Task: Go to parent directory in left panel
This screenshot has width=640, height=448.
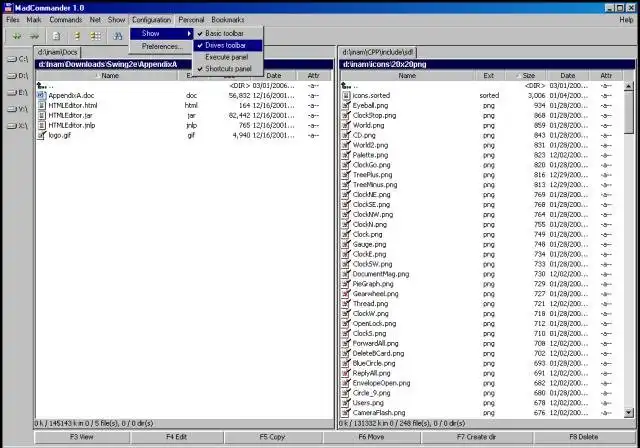Action: [x=45, y=86]
